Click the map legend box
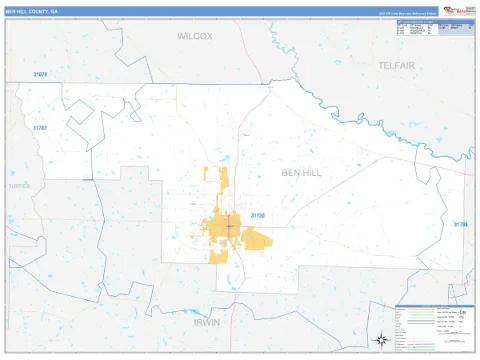Viewport: 480px width, 360px height. (435, 328)
